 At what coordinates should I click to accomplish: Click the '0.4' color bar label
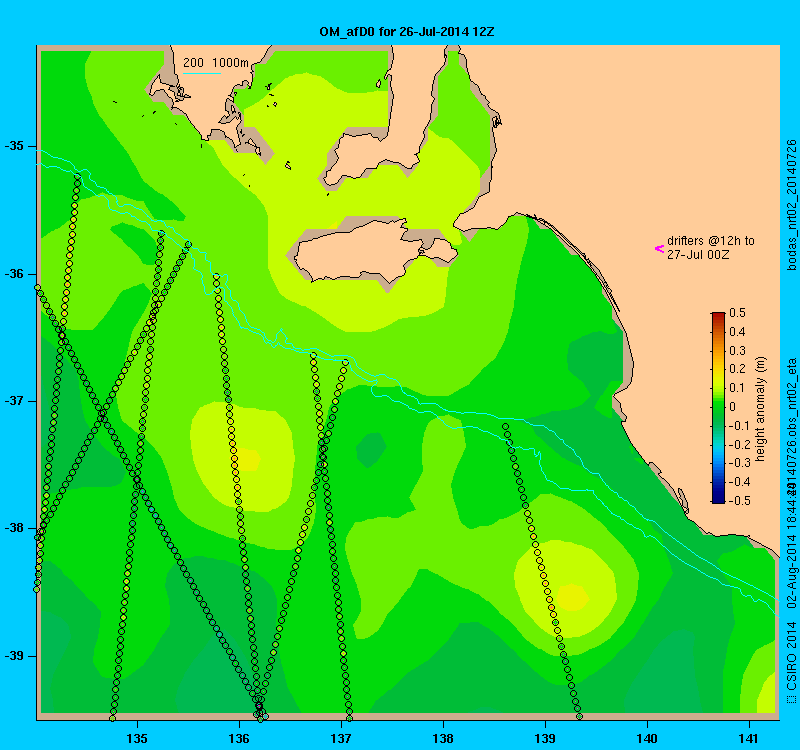[737, 332]
